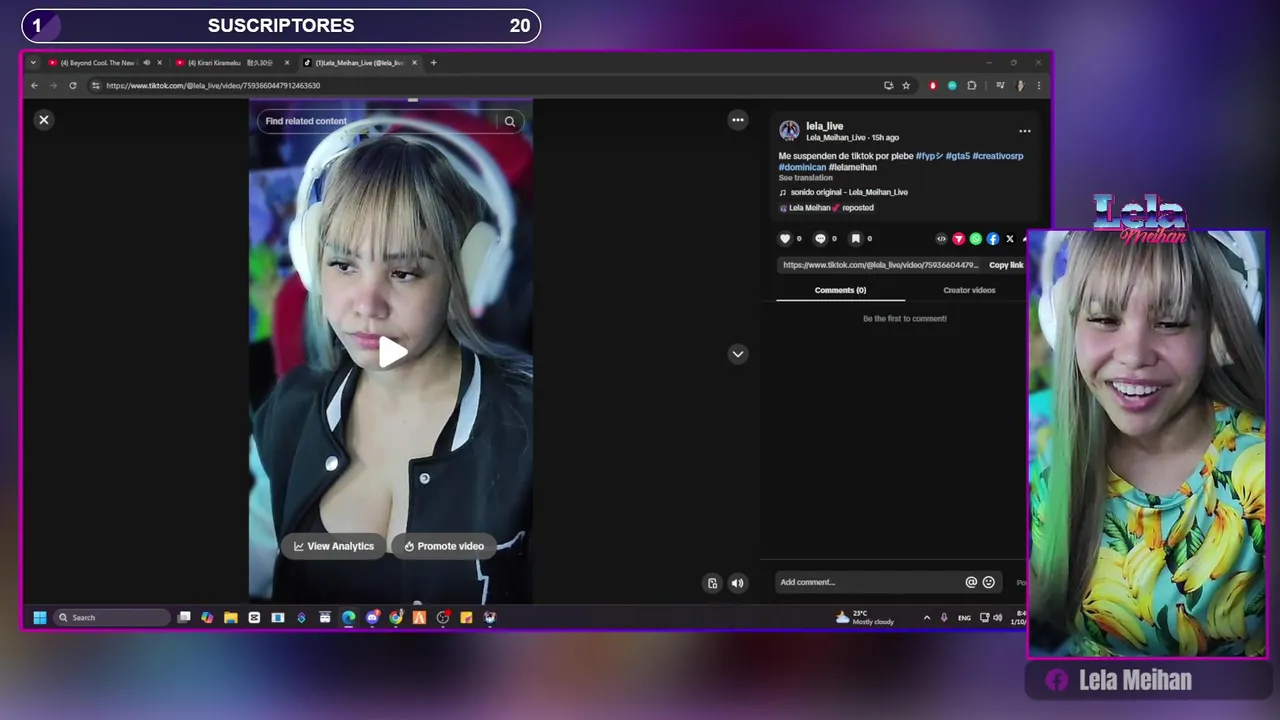Open Windows Start menu
1280x720 pixels.
(40, 618)
